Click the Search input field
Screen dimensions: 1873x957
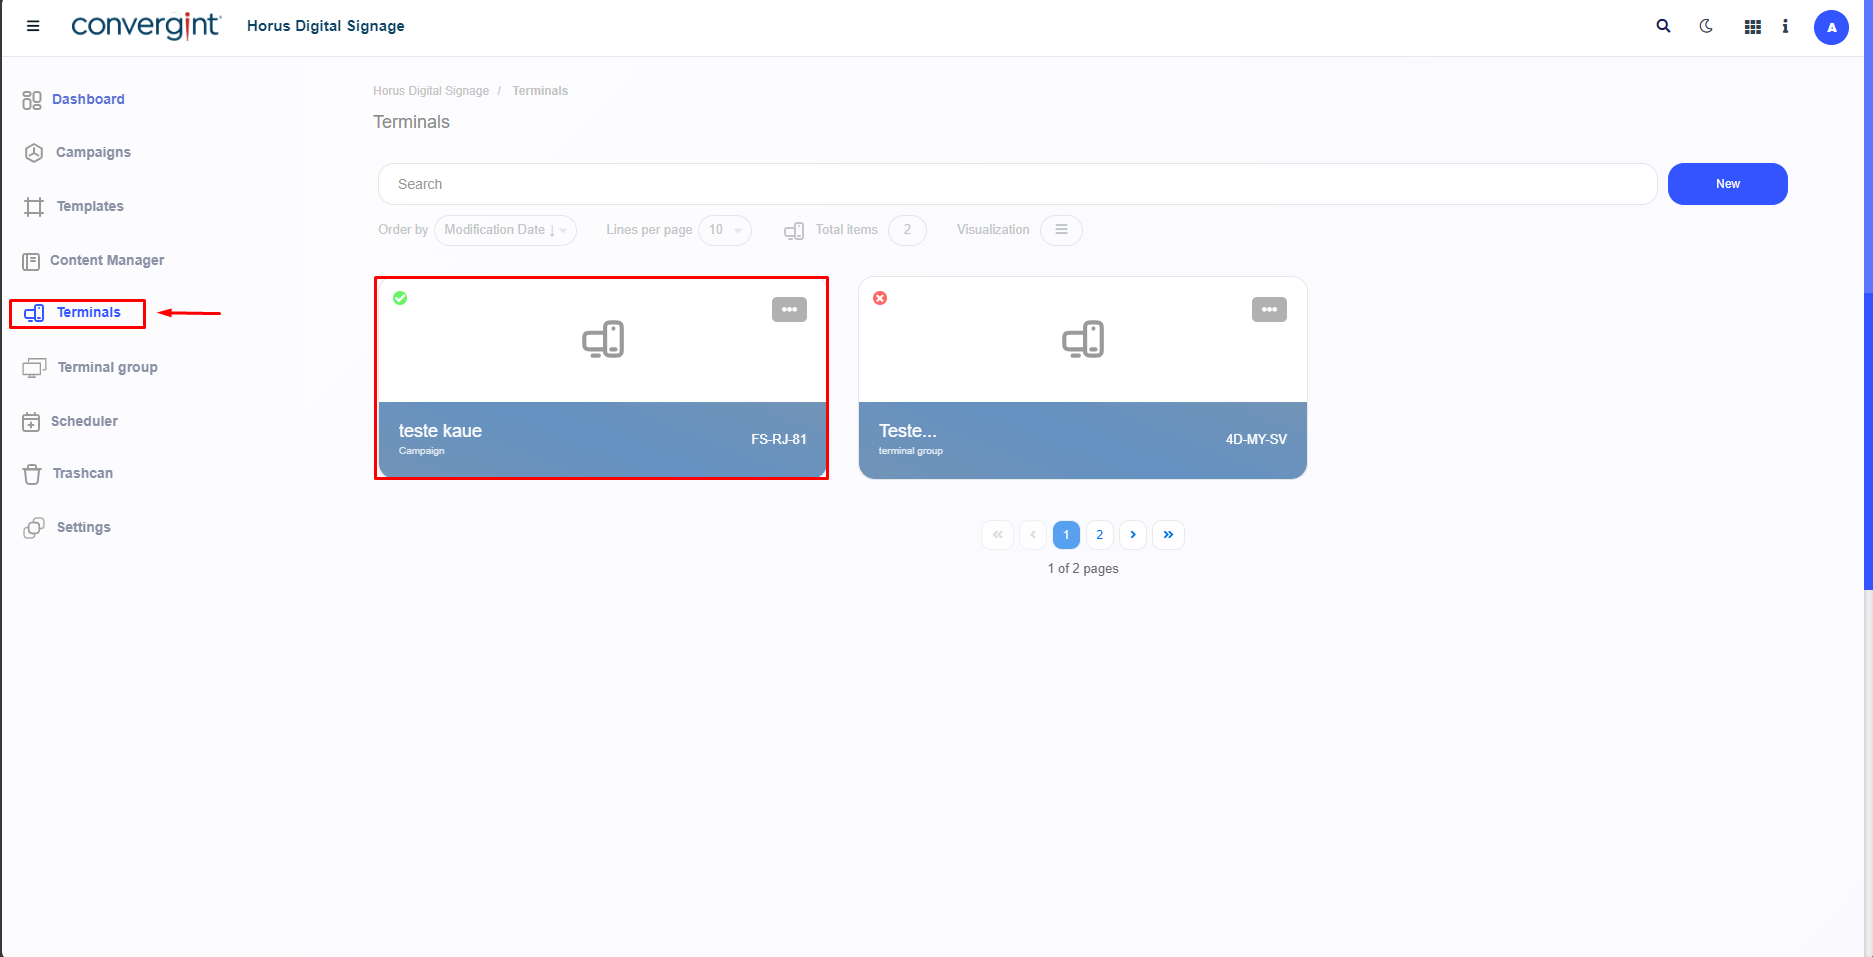point(1017,184)
